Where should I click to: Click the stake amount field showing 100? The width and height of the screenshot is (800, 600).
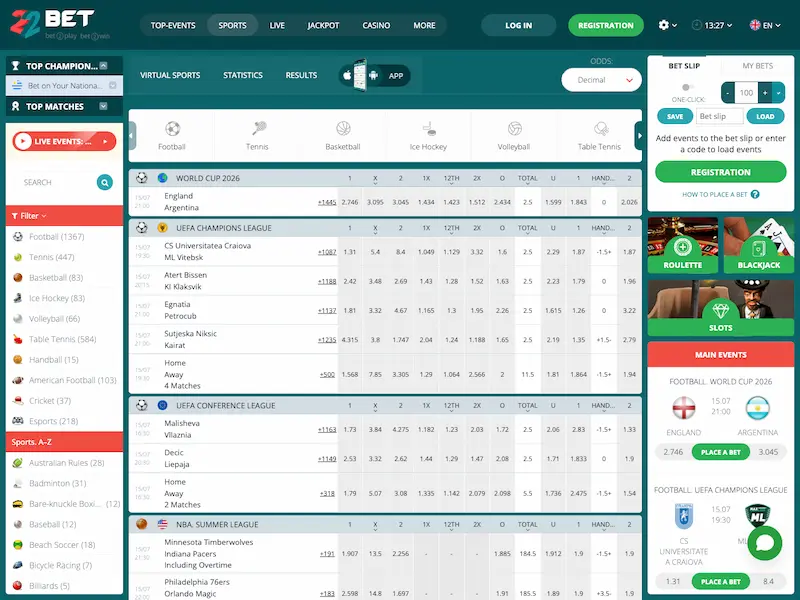[746, 93]
